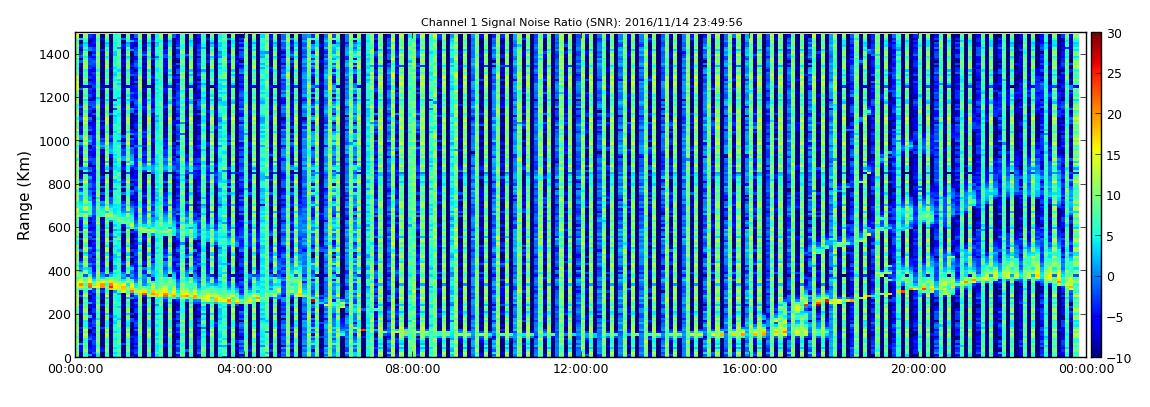Screen dimensions: 1150x407
Task: Click the 200 tick on the range axis
Action: (x=59, y=315)
